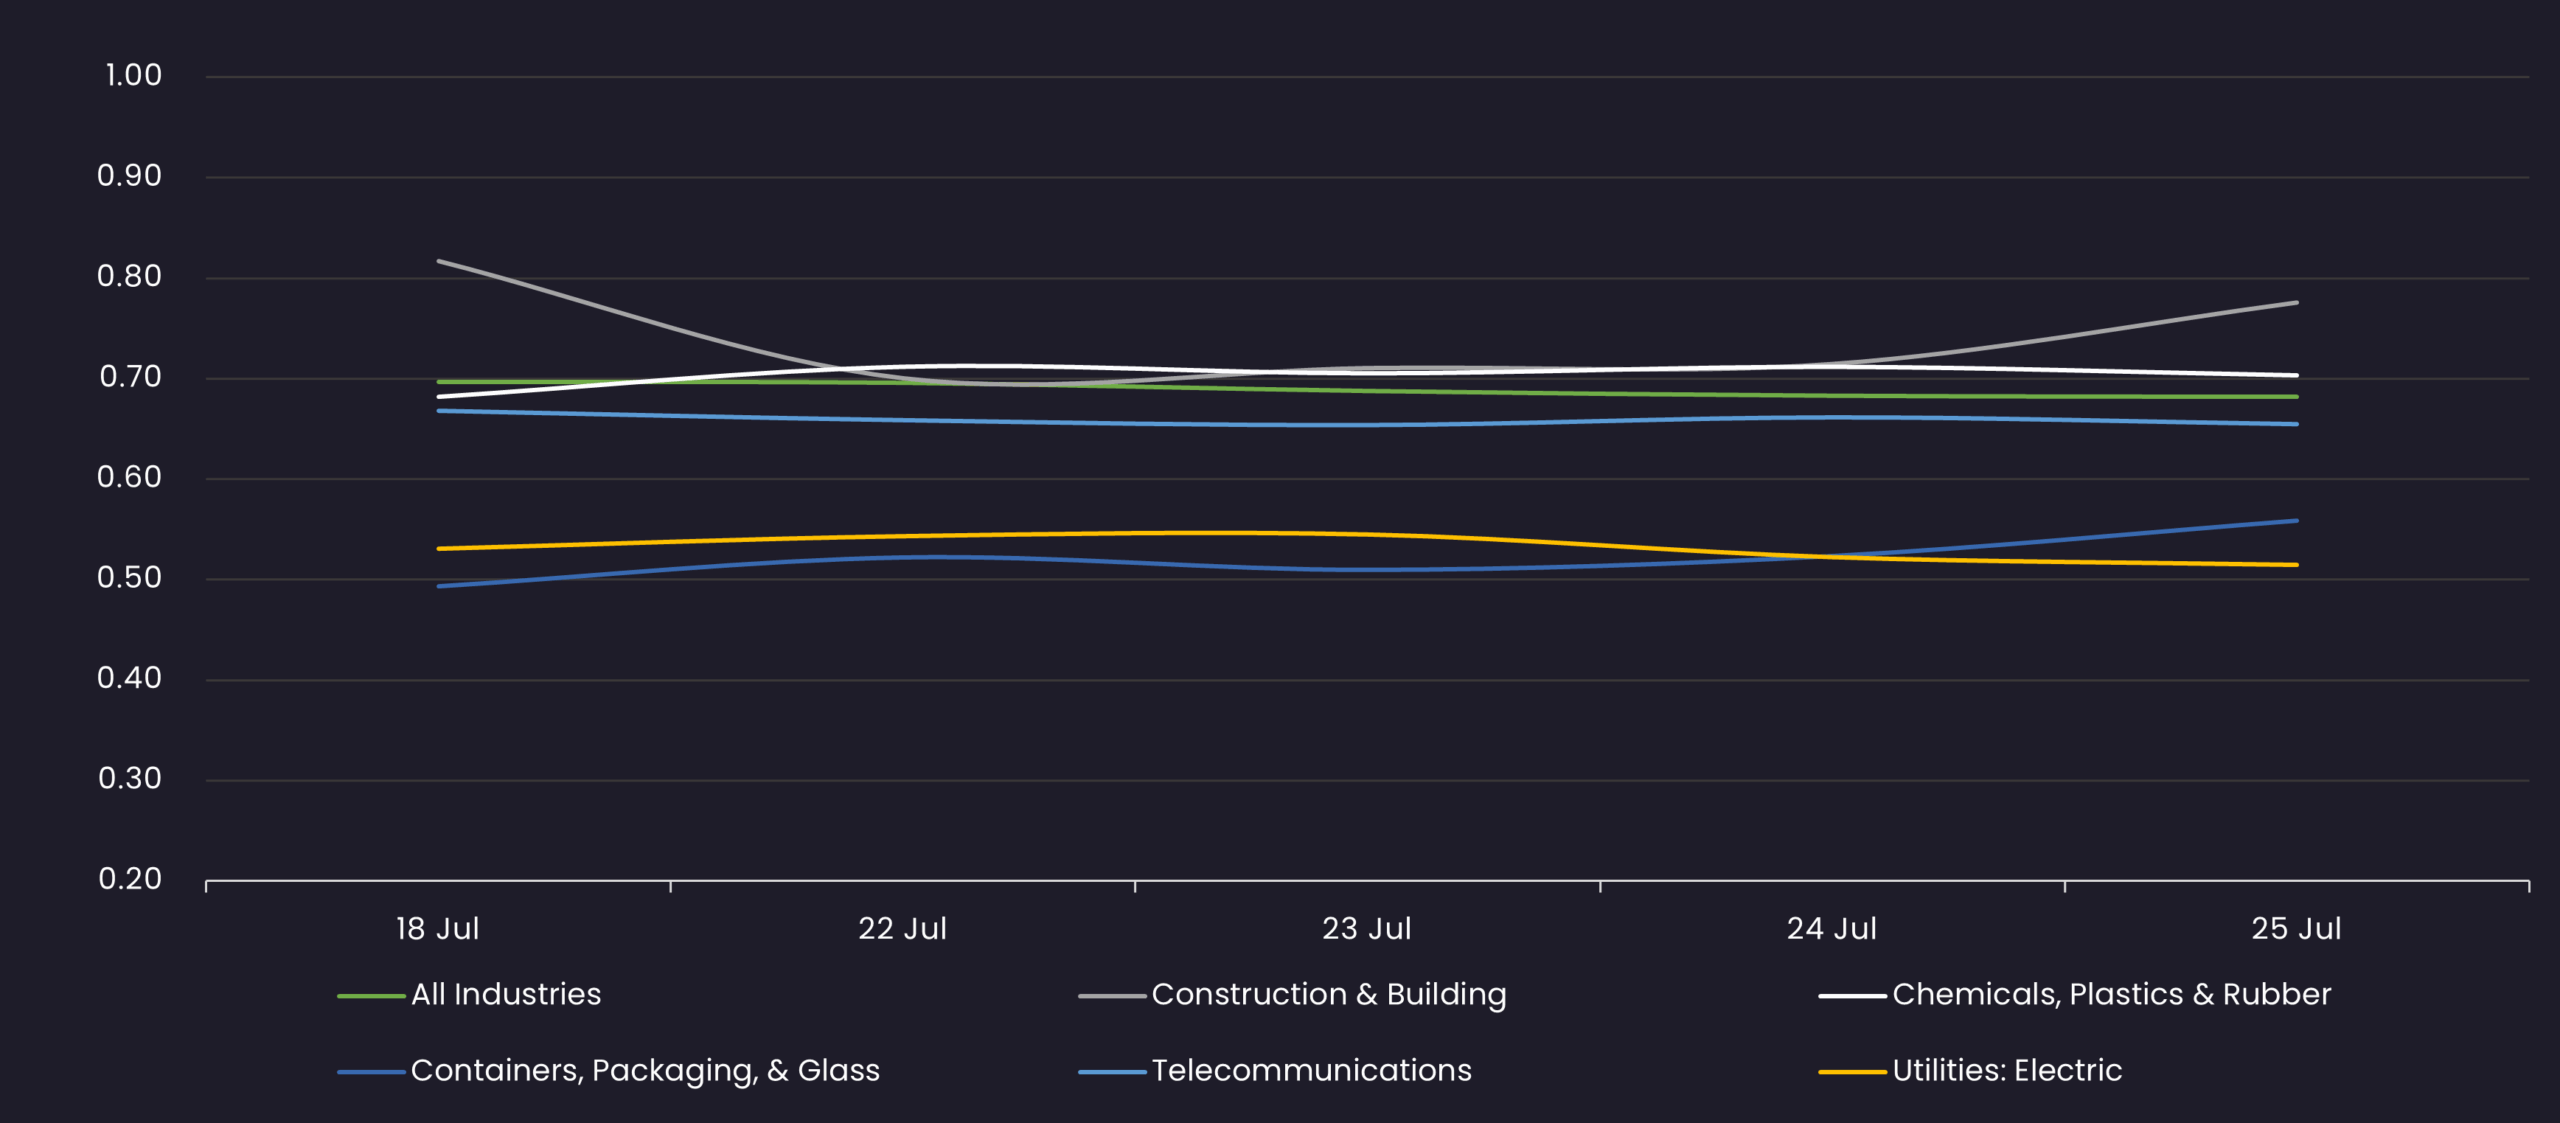This screenshot has height=1123, width=2560.
Task: Click the Utilities: Electric legend label
Action: coord(2006,1070)
